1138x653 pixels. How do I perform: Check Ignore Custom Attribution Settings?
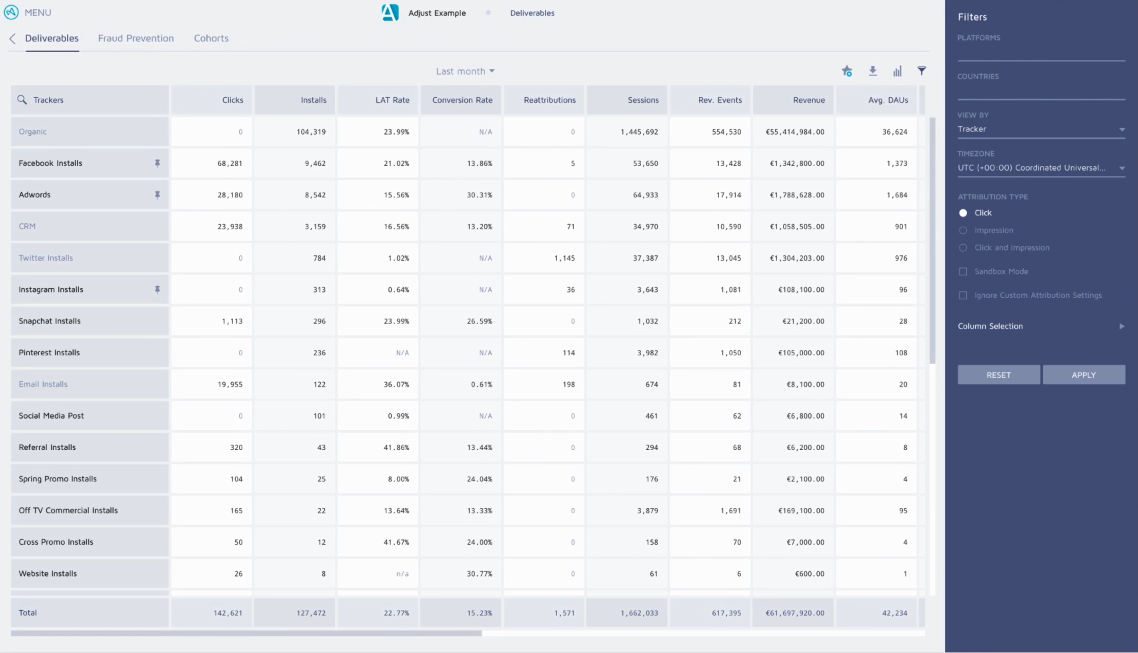(964, 296)
